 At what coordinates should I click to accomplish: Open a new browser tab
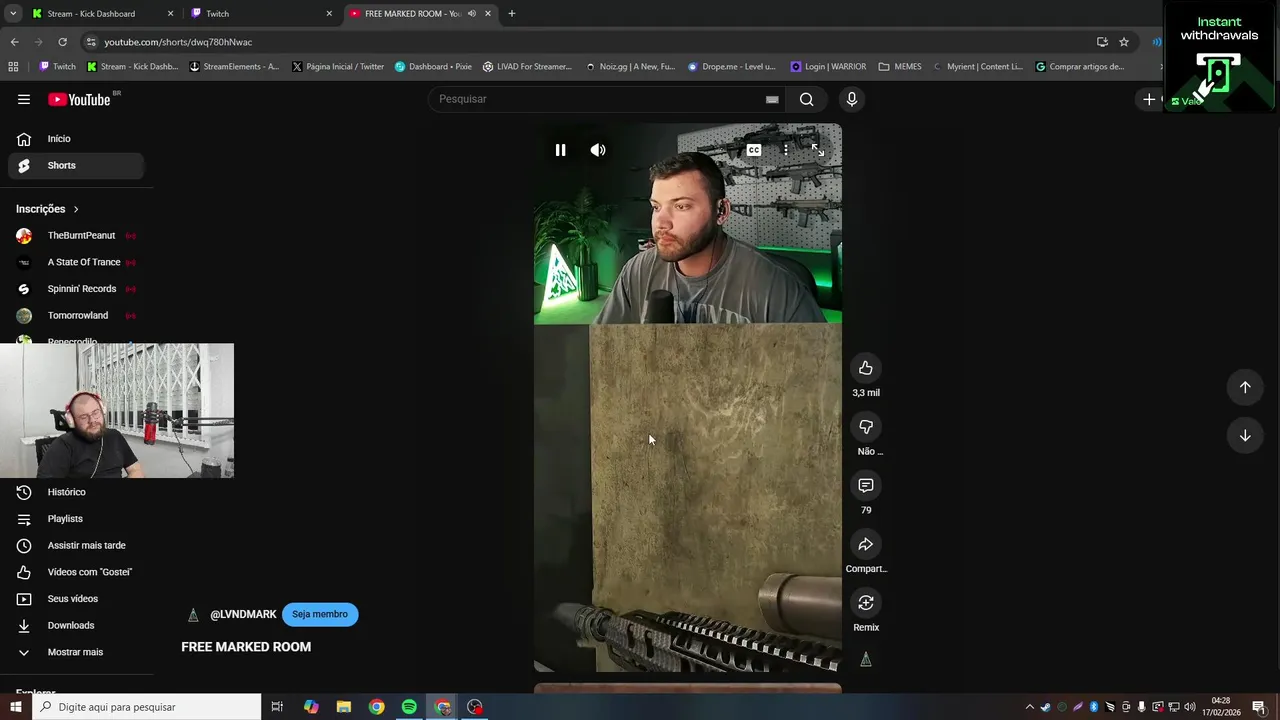(512, 14)
